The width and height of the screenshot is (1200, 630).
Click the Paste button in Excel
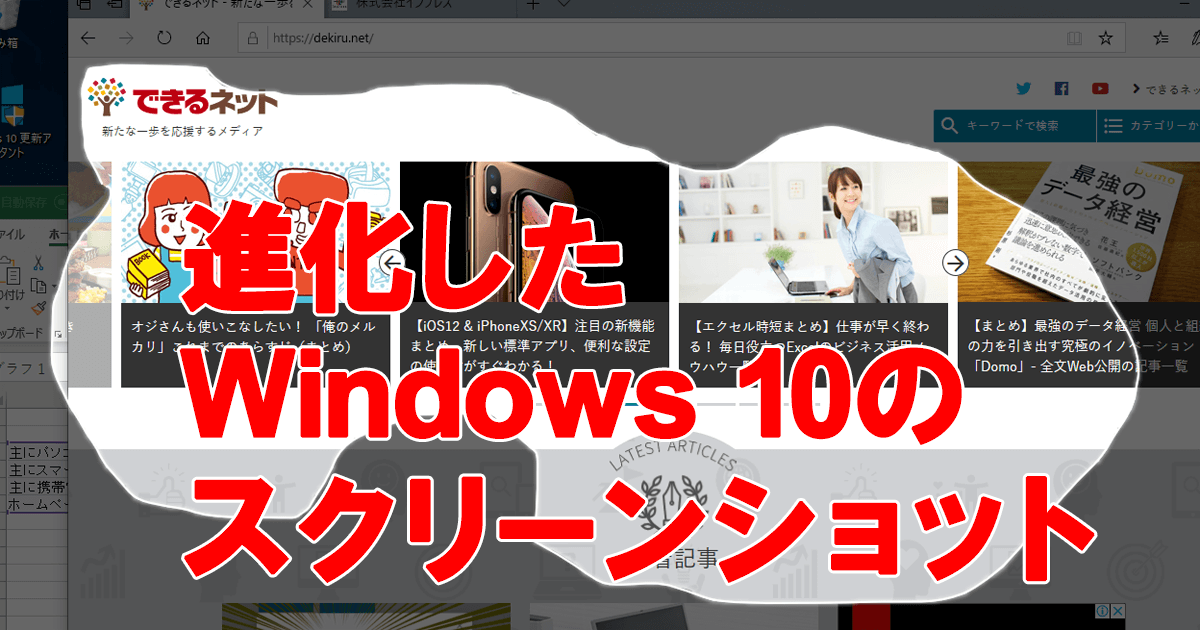point(11,283)
